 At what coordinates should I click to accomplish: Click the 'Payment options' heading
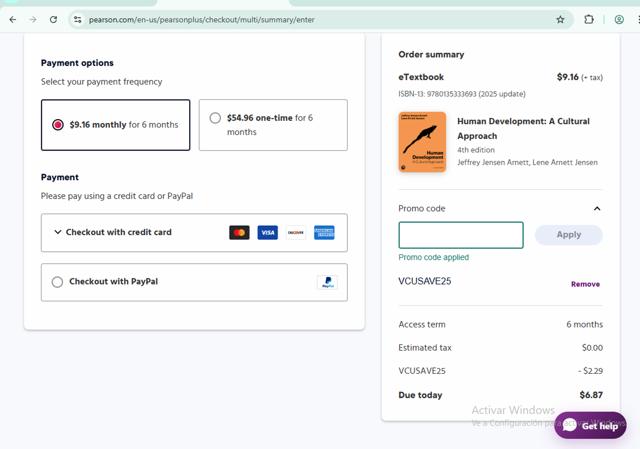click(x=77, y=63)
